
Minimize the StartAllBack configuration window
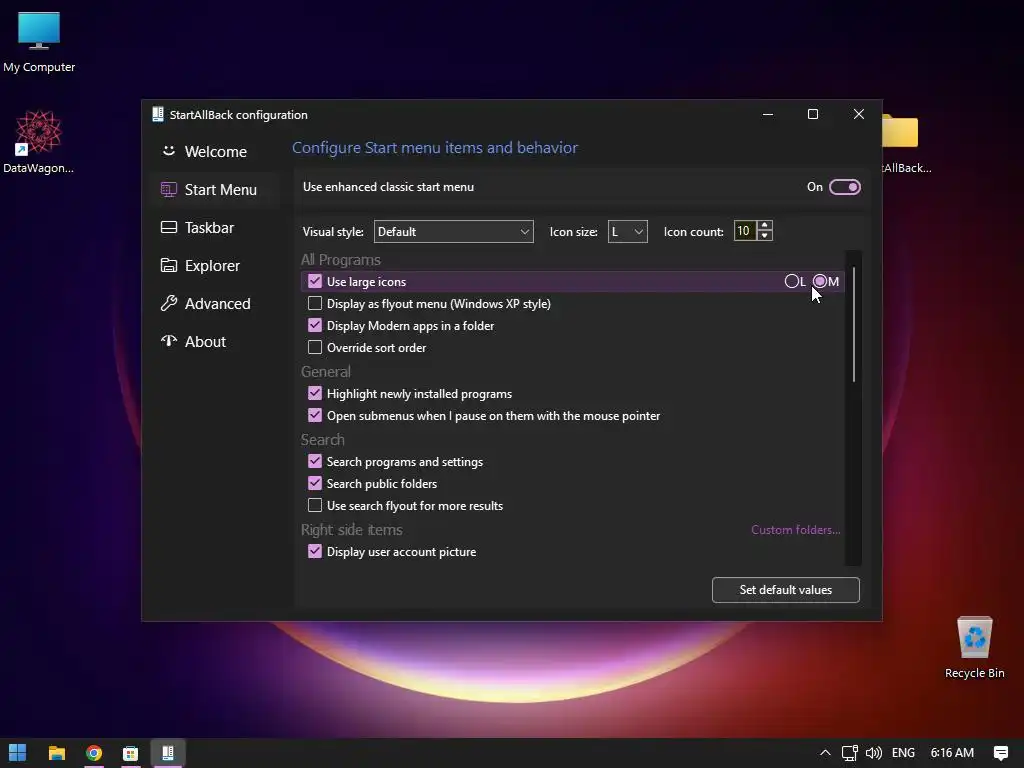click(768, 114)
